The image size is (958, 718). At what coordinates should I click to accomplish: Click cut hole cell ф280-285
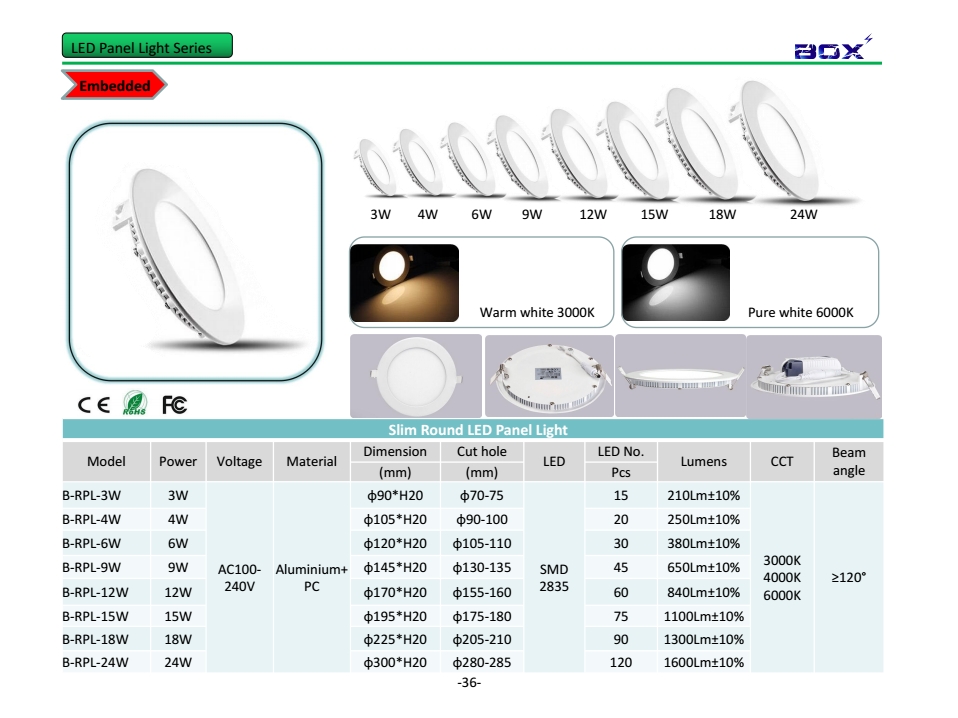click(482, 662)
